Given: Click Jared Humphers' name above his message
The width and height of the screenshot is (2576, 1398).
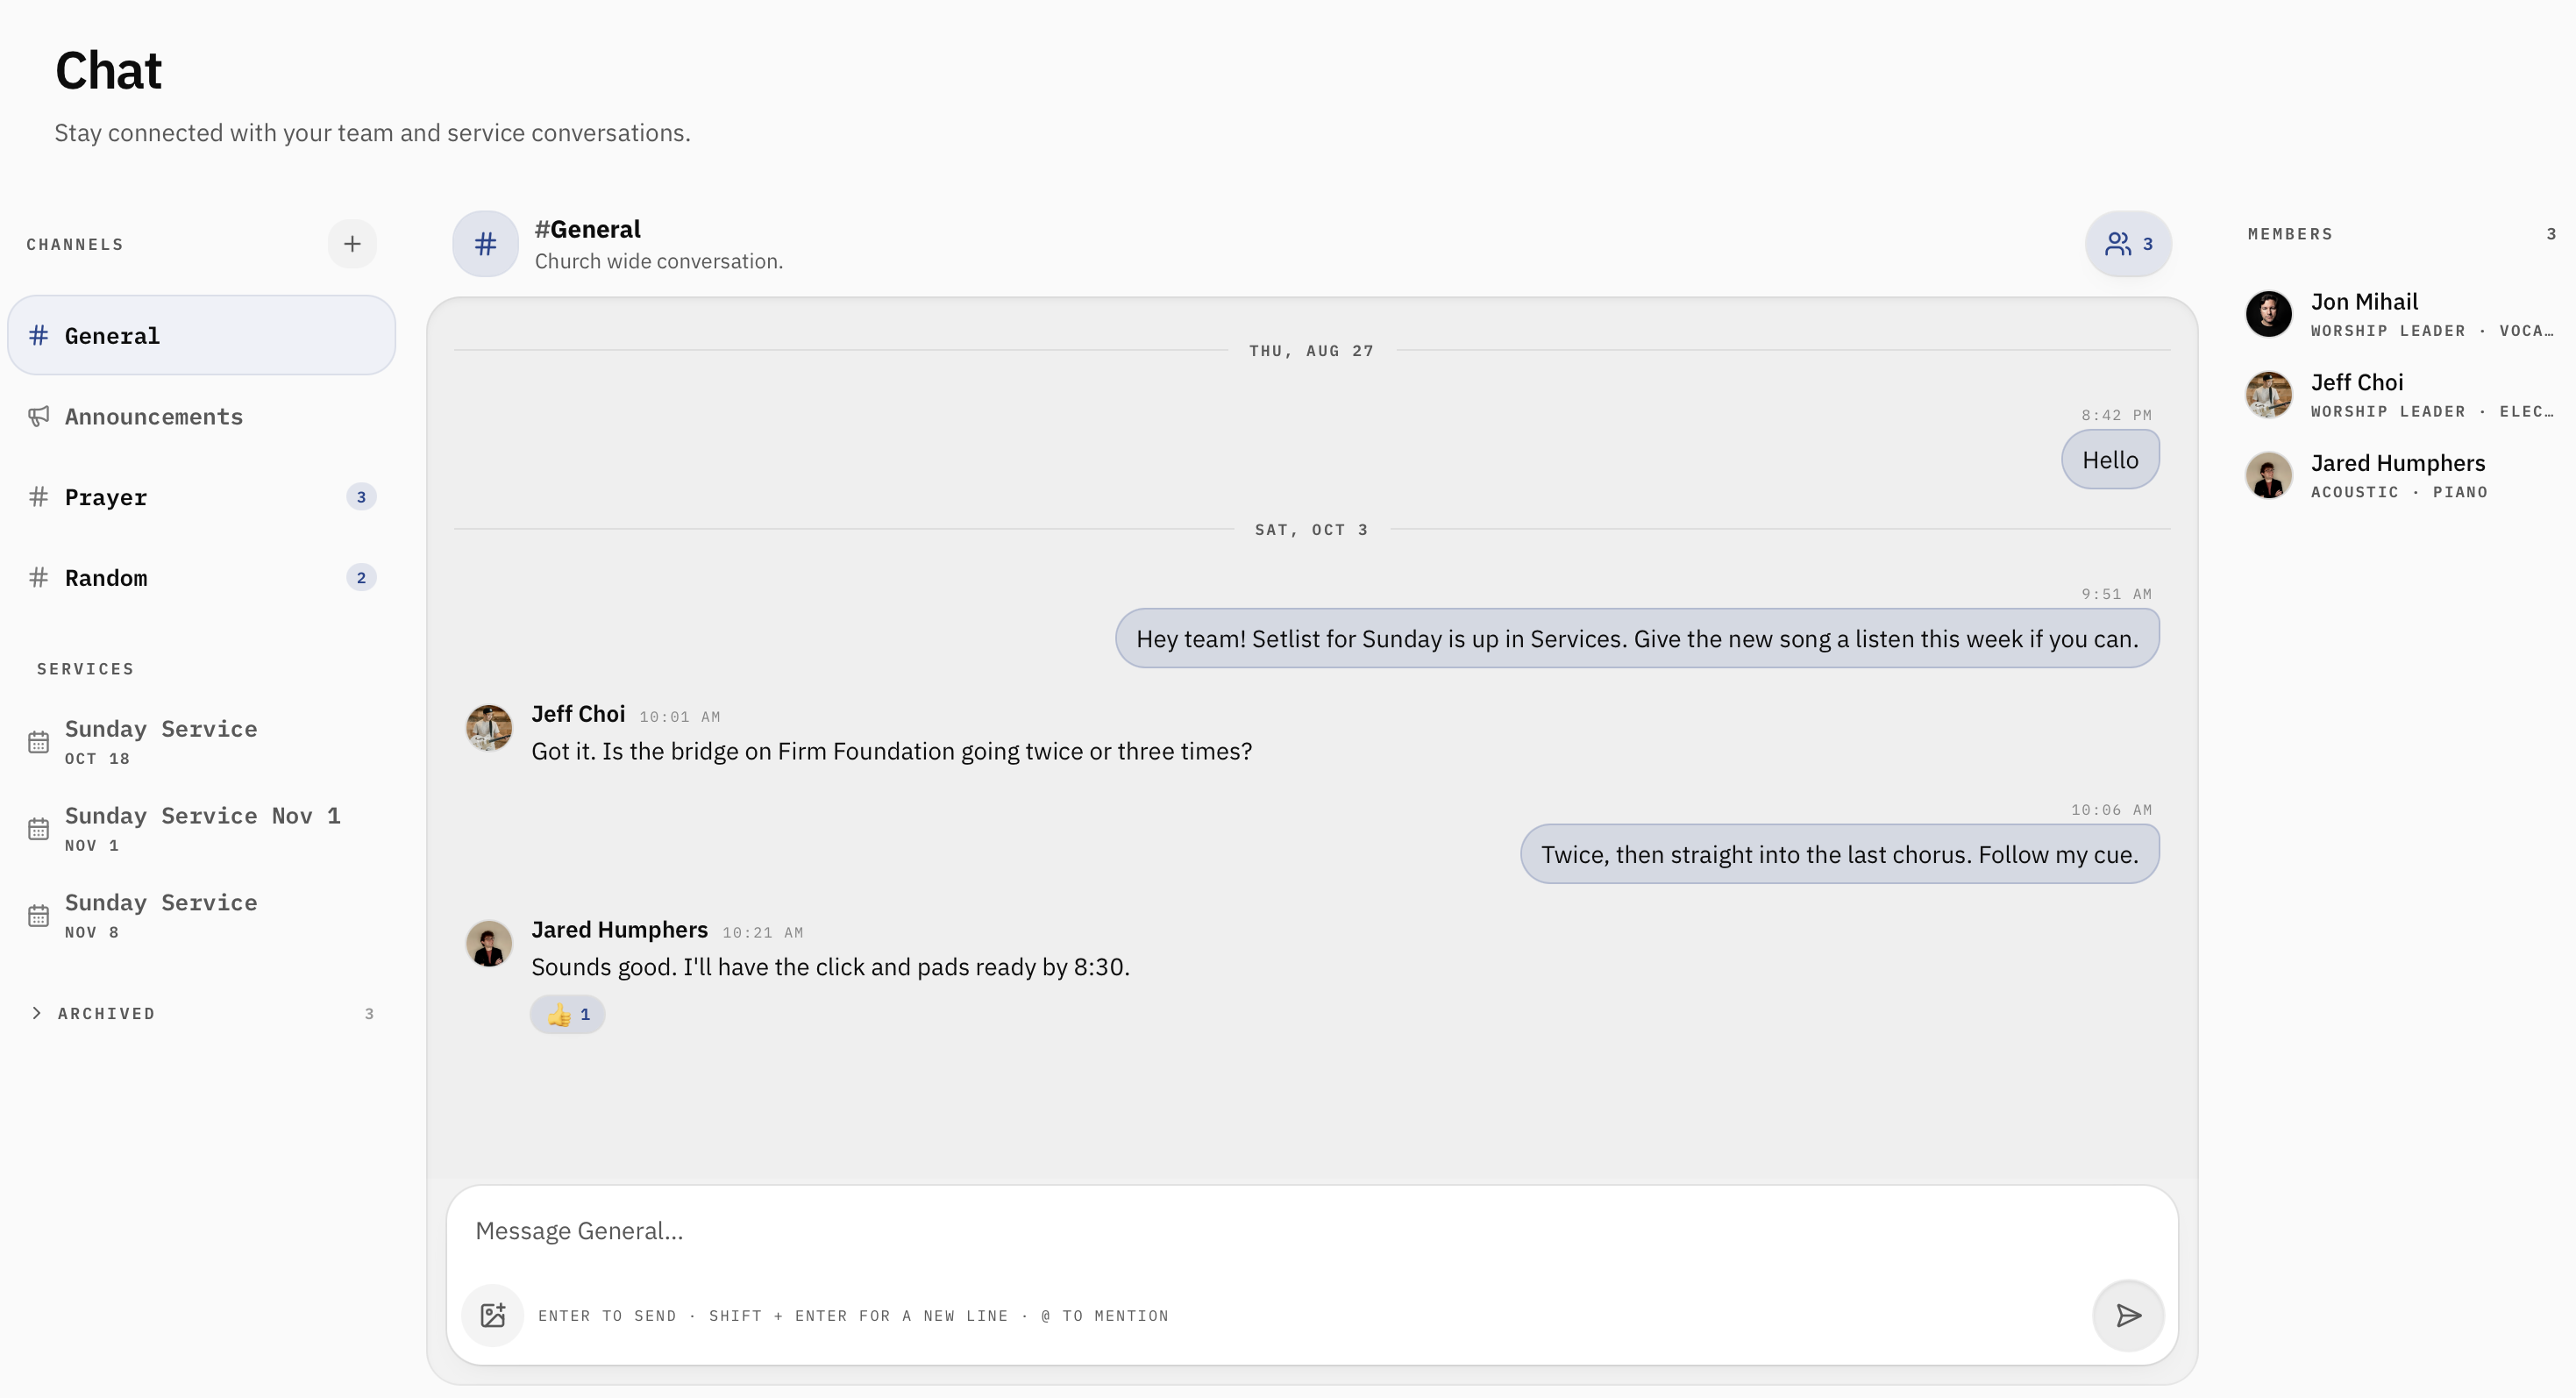Looking at the screenshot, I should tap(619, 930).
